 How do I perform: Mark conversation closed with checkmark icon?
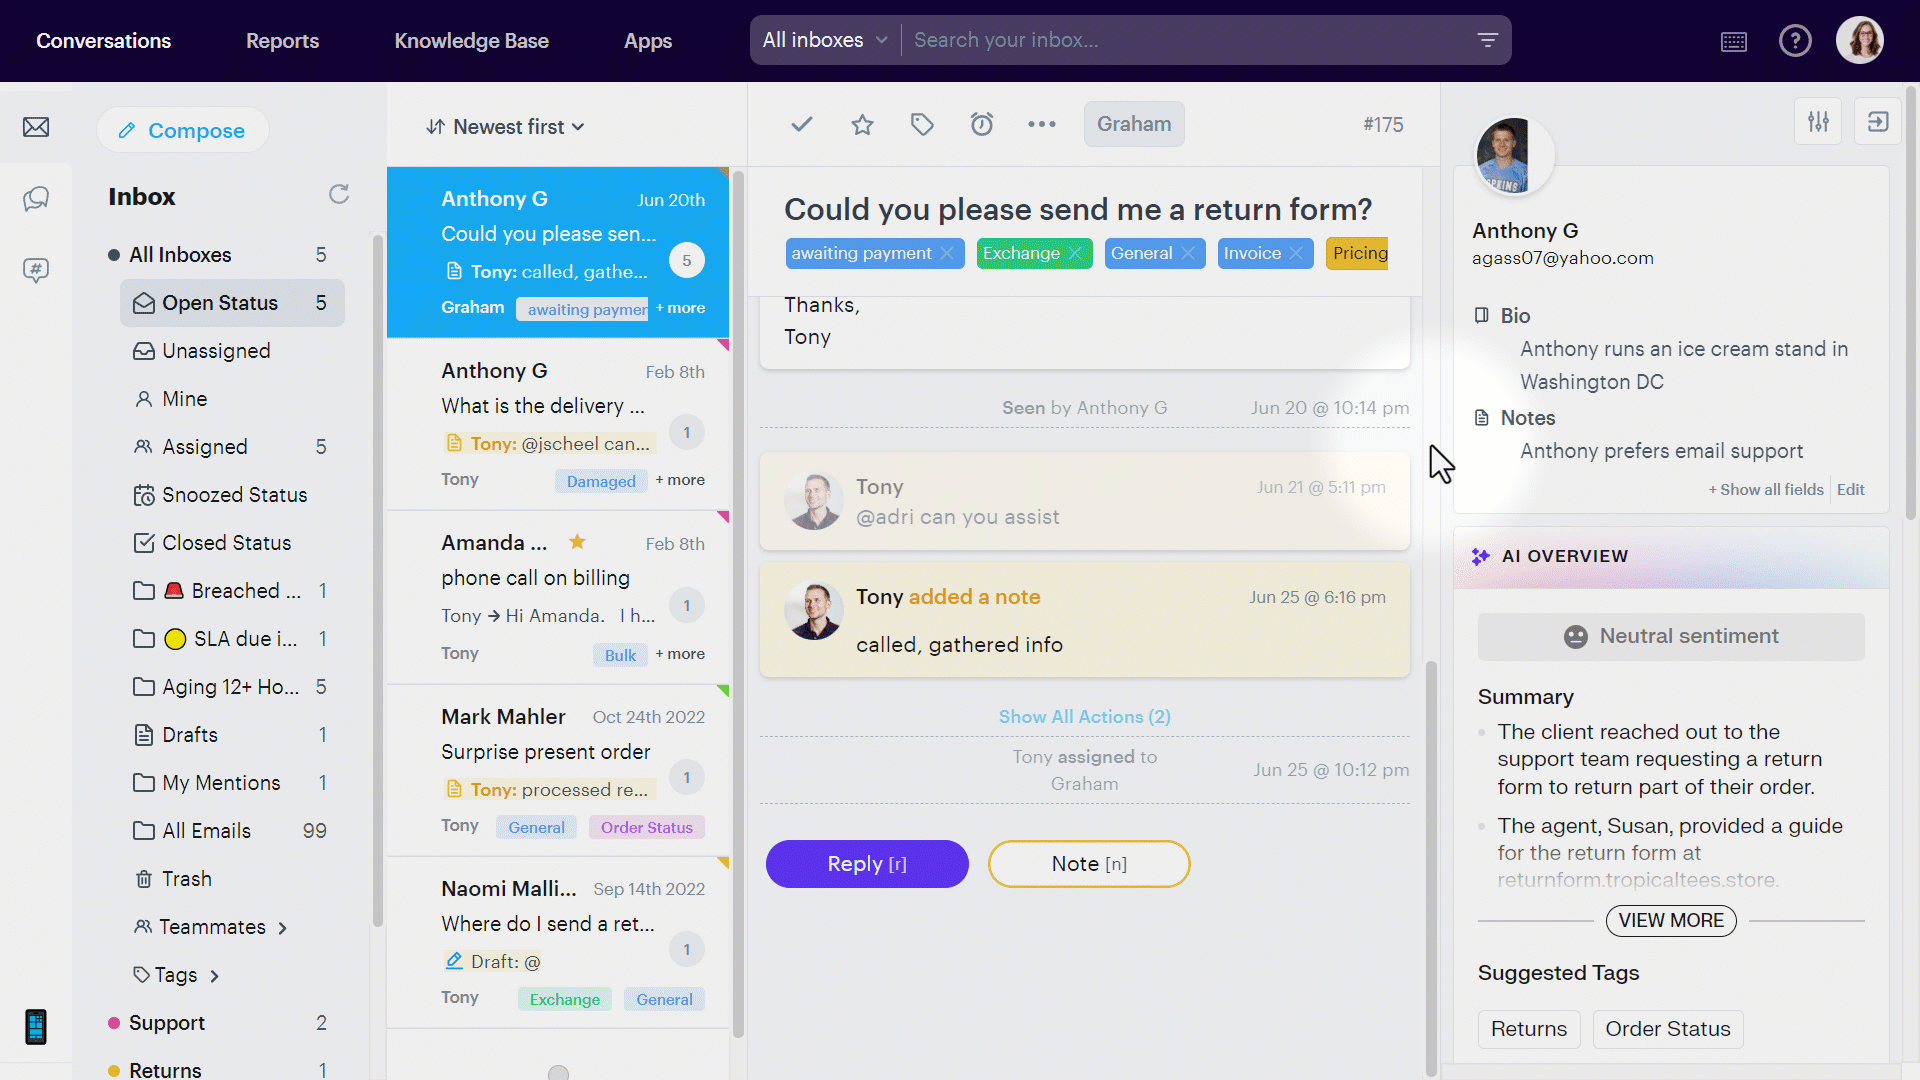click(x=801, y=124)
